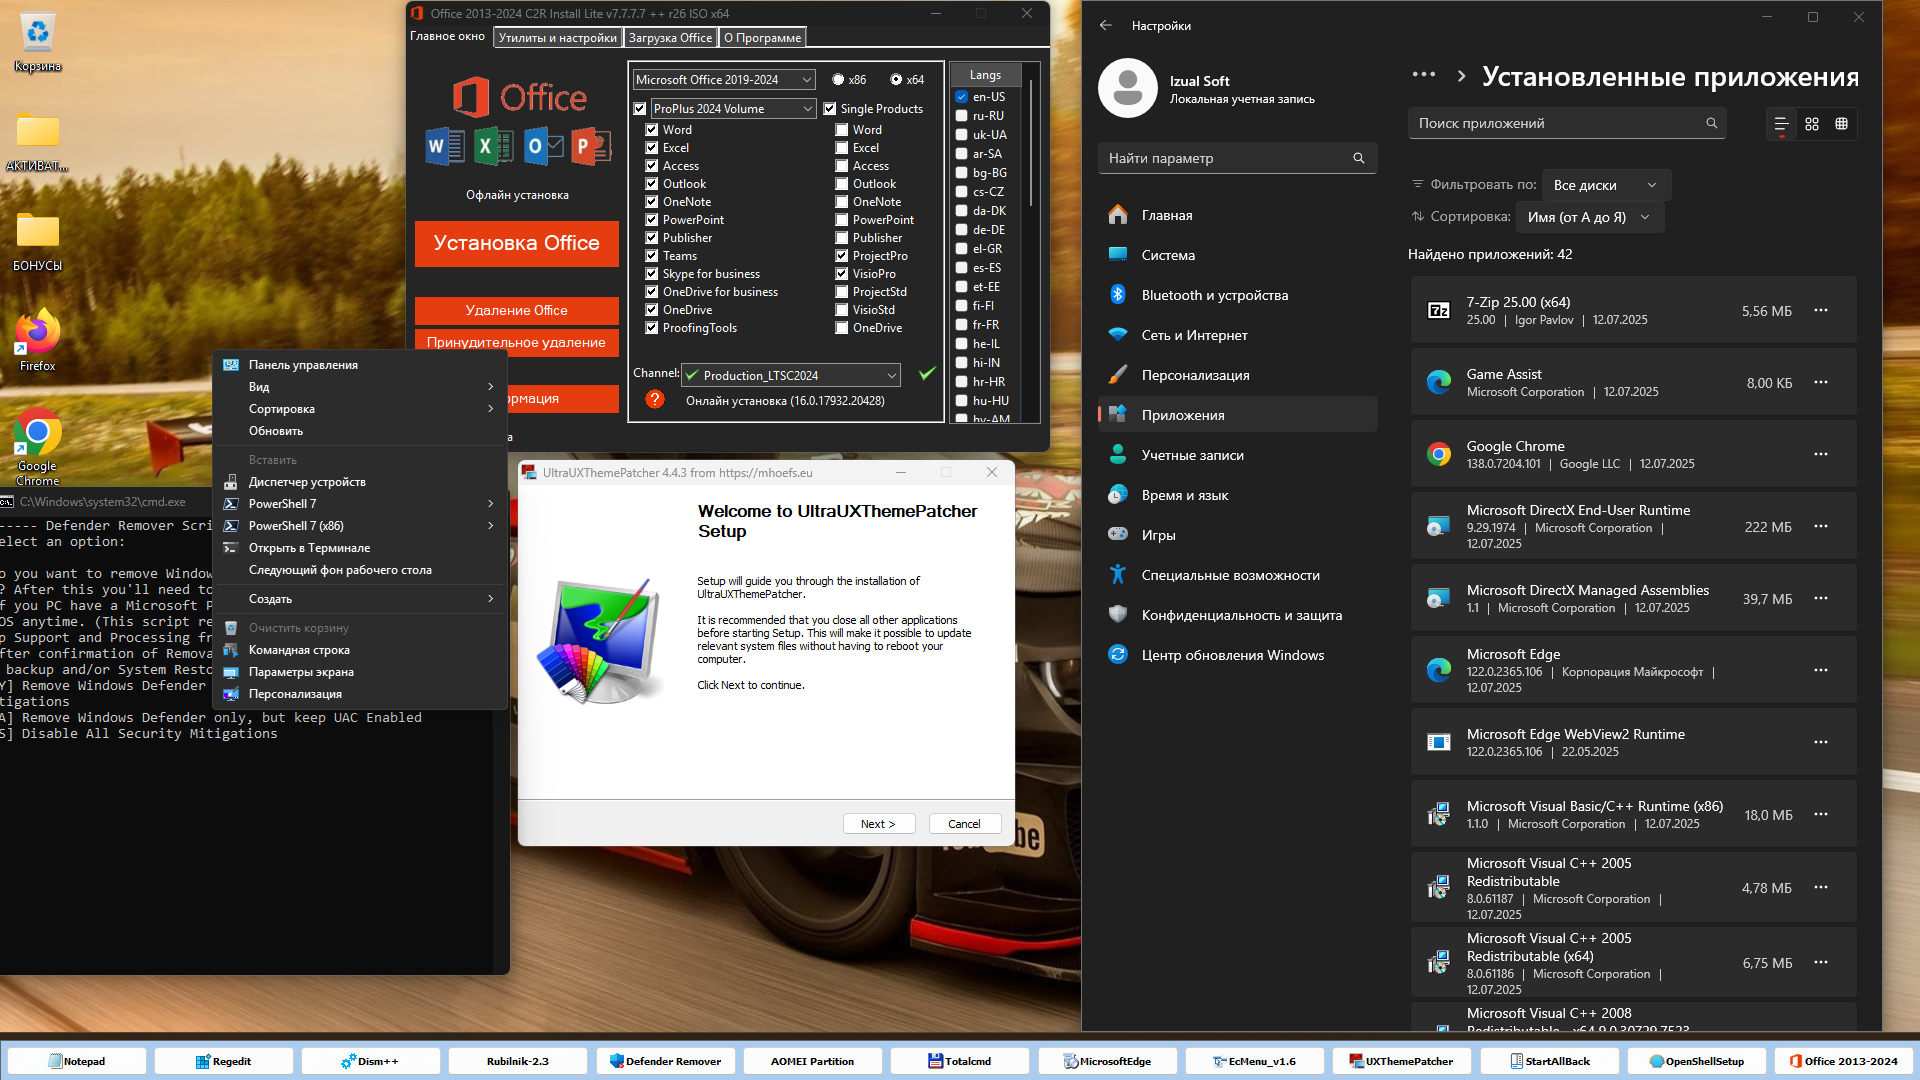
Task: Select the x86 architecture radio button
Action: 838,80
